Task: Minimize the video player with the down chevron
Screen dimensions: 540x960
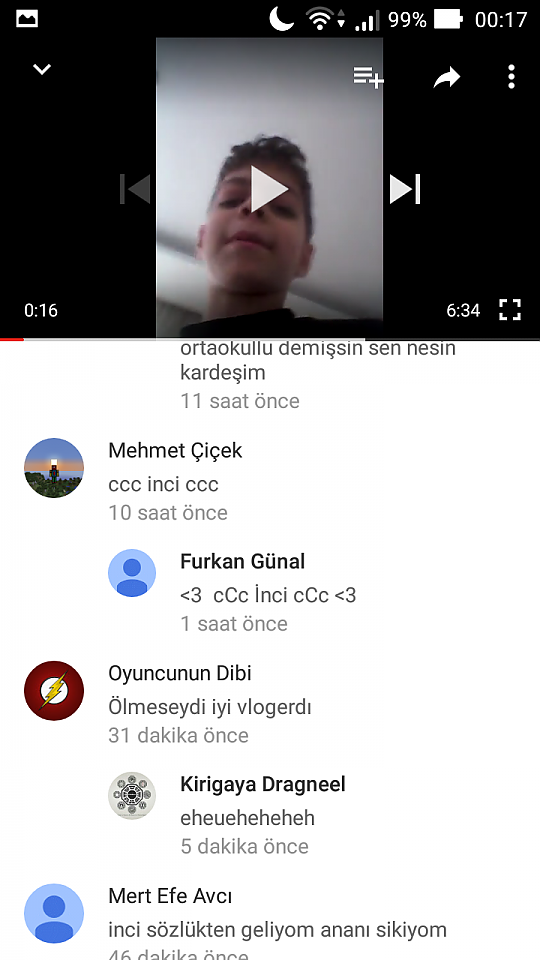Action: coord(42,69)
